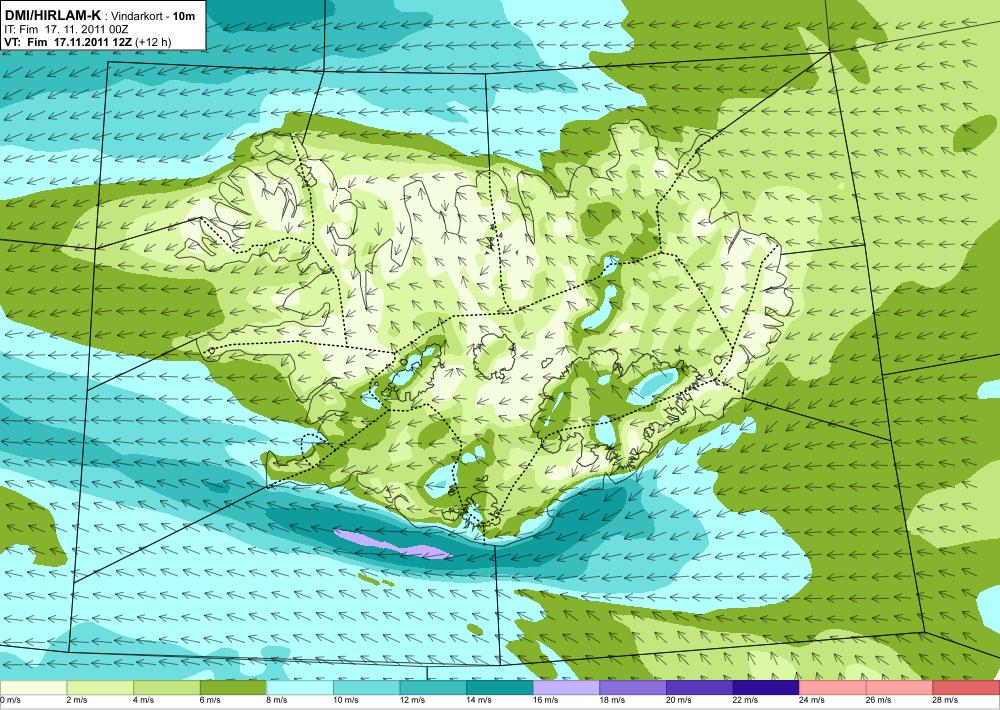Click the "10 m/s" legend label
Image resolution: width=1000 pixels, height=710 pixels.
tap(346, 700)
